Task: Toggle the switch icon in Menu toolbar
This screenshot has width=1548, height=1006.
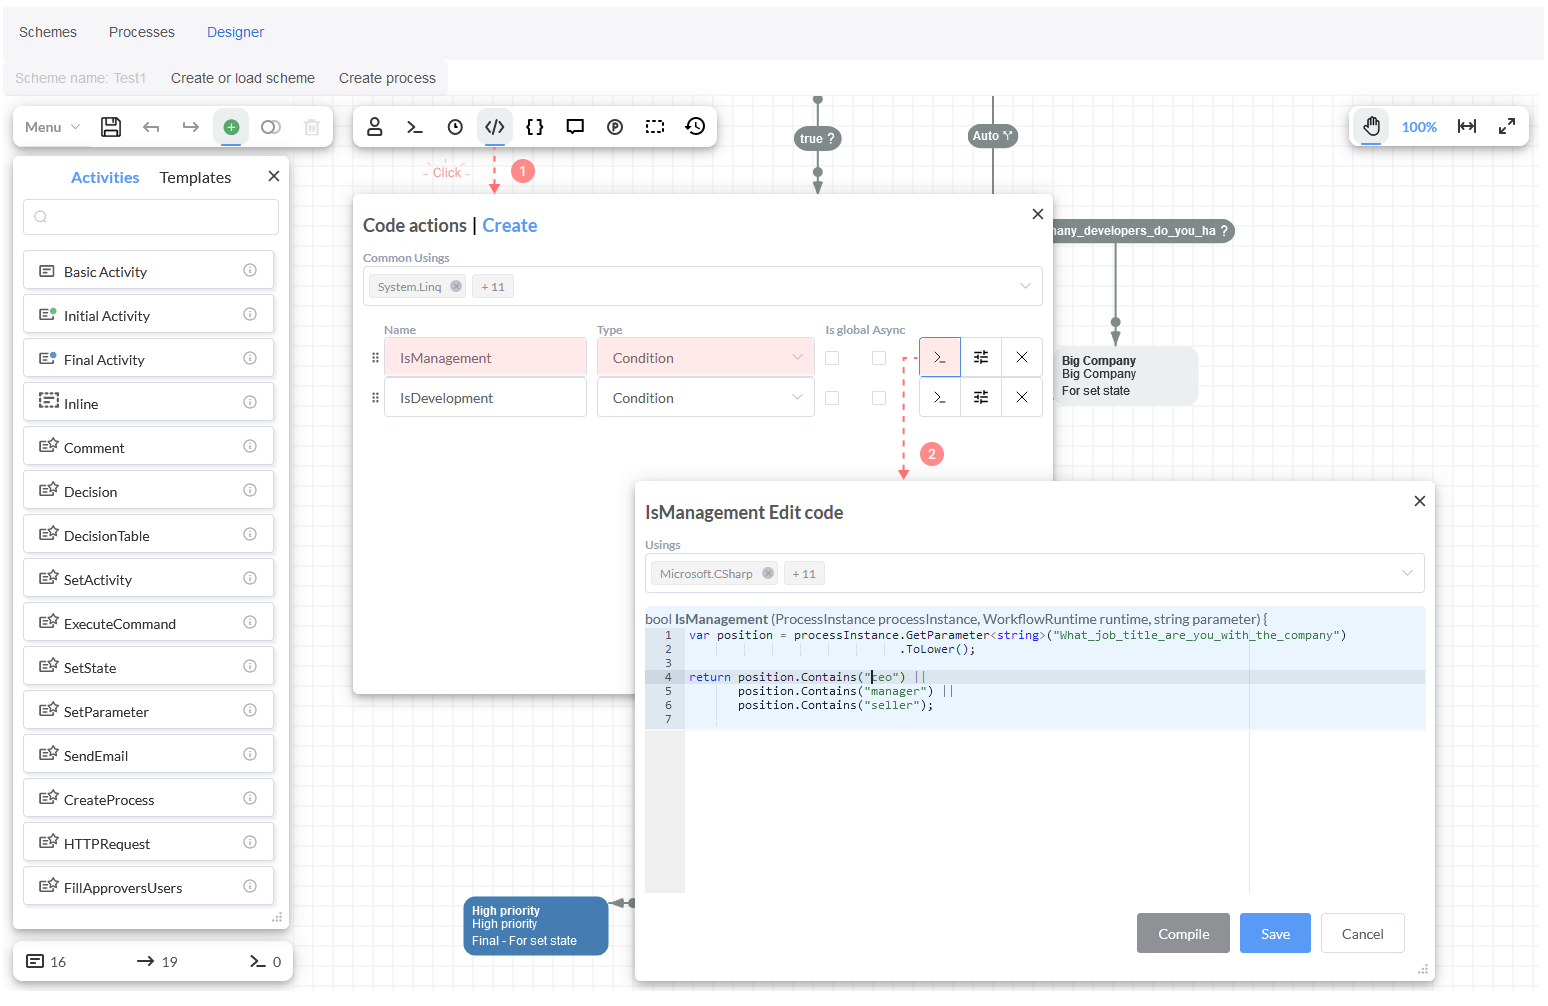Action: (271, 127)
